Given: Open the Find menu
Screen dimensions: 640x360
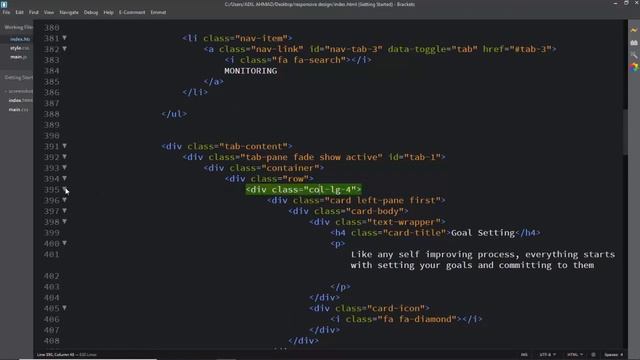Looking at the screenshot, I should click(x=34, y=12).
